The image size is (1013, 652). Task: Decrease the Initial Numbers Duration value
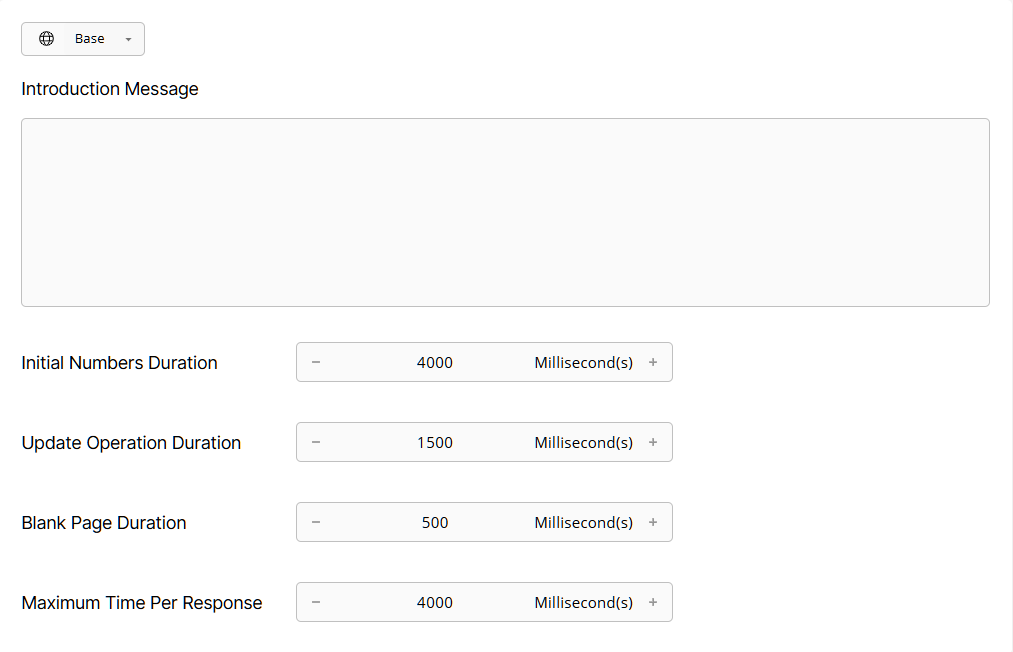coord(315,362)
